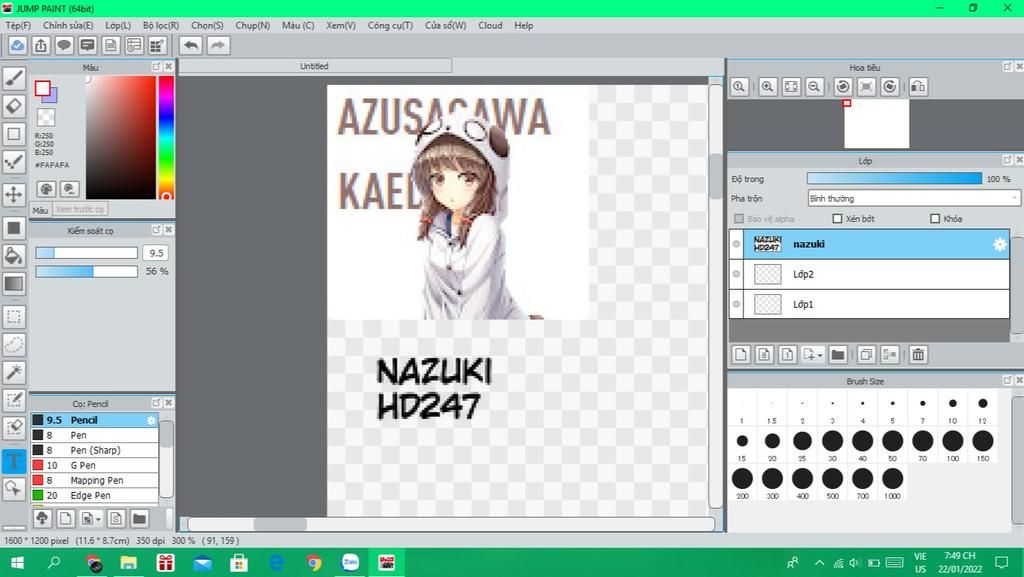The height and width of the screenshot is (577, 1024).
Task: Zoom out using the navigator magnifier minus
Action: (814, 86)
